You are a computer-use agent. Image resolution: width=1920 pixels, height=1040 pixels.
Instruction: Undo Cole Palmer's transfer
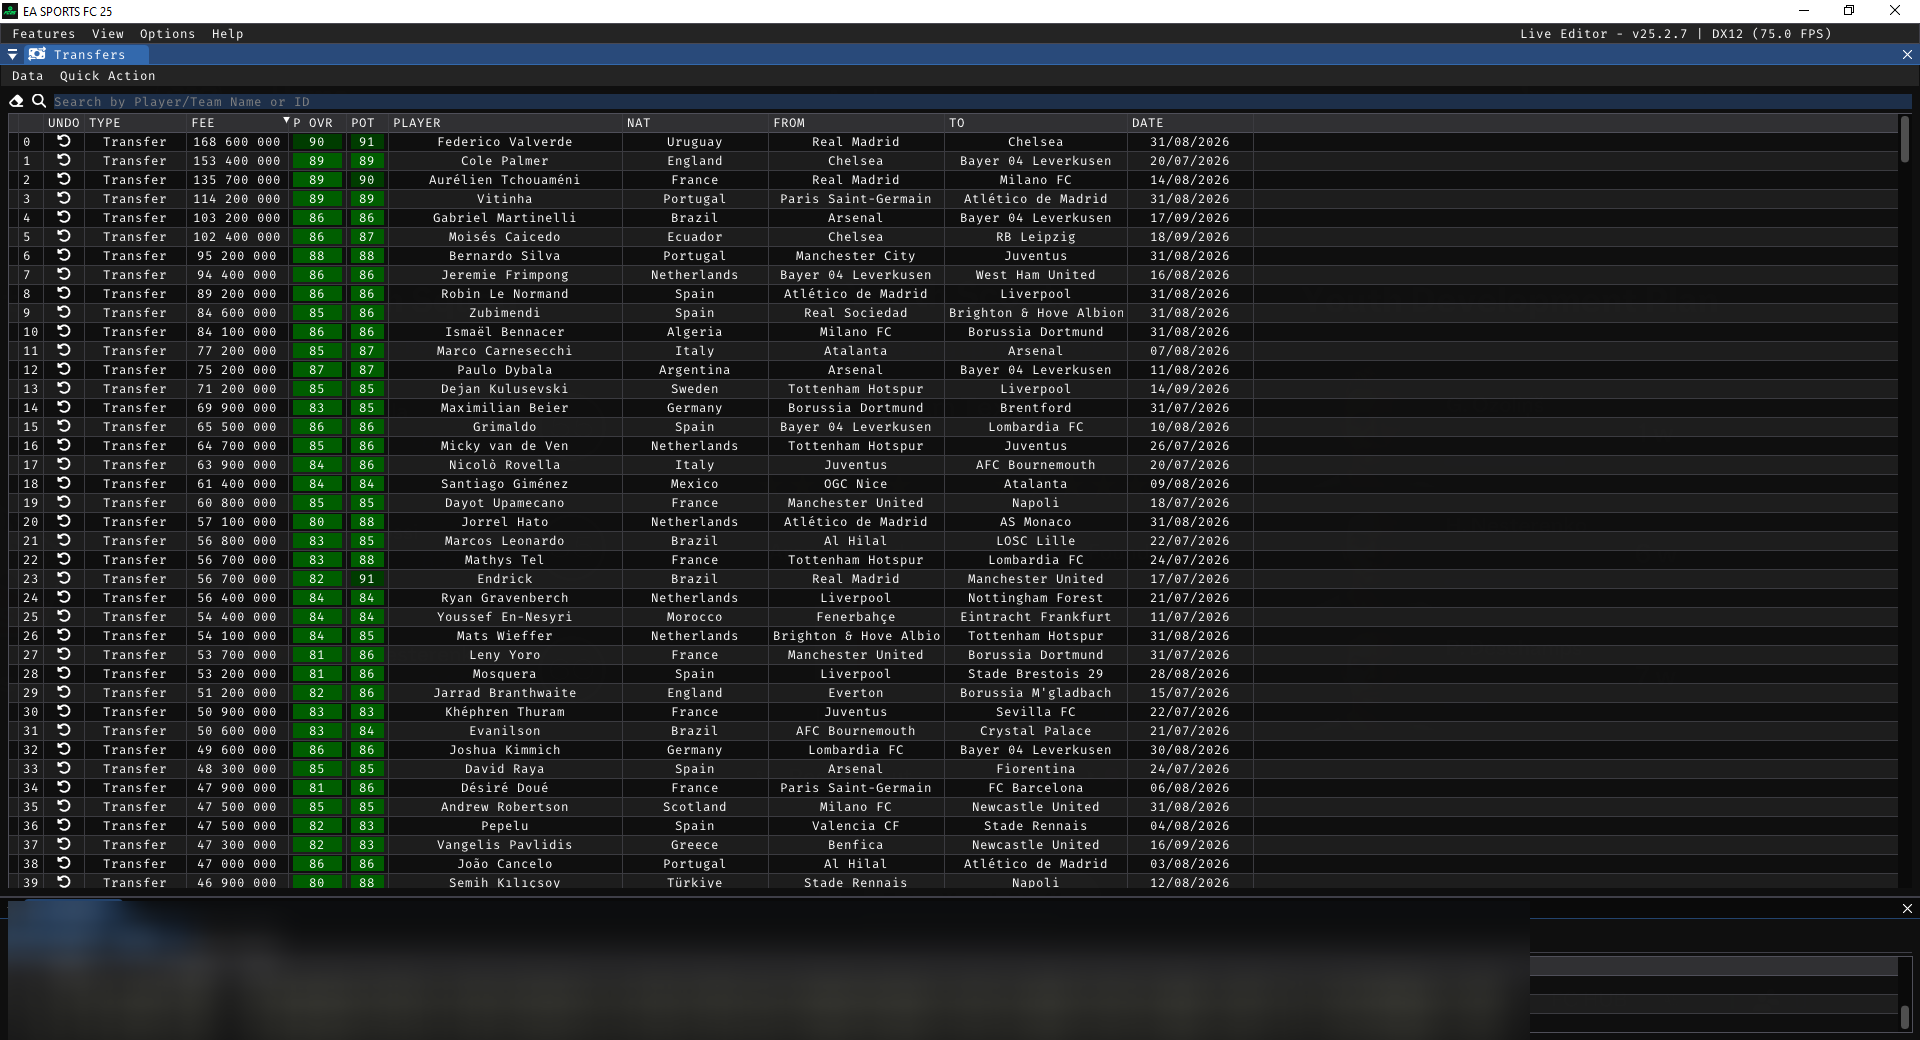point(64,161)
